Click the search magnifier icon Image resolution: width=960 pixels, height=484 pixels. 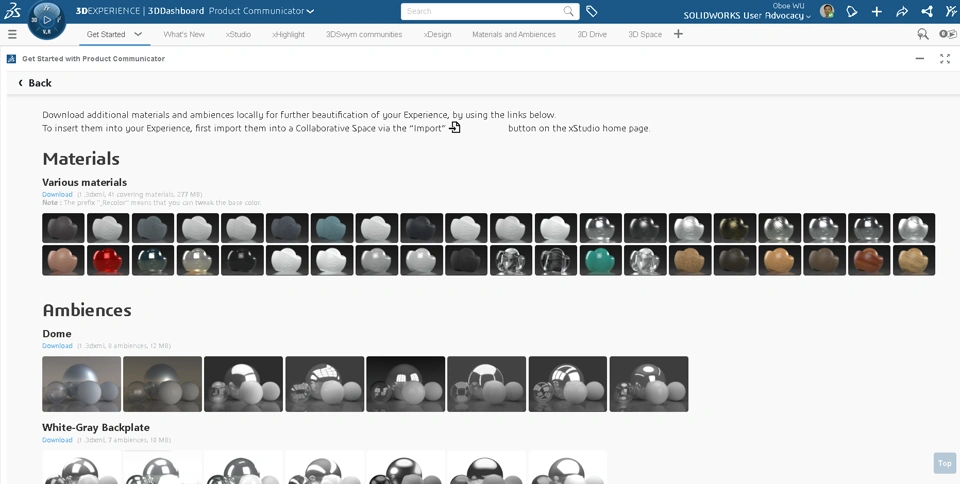click(x=568, y=11)
